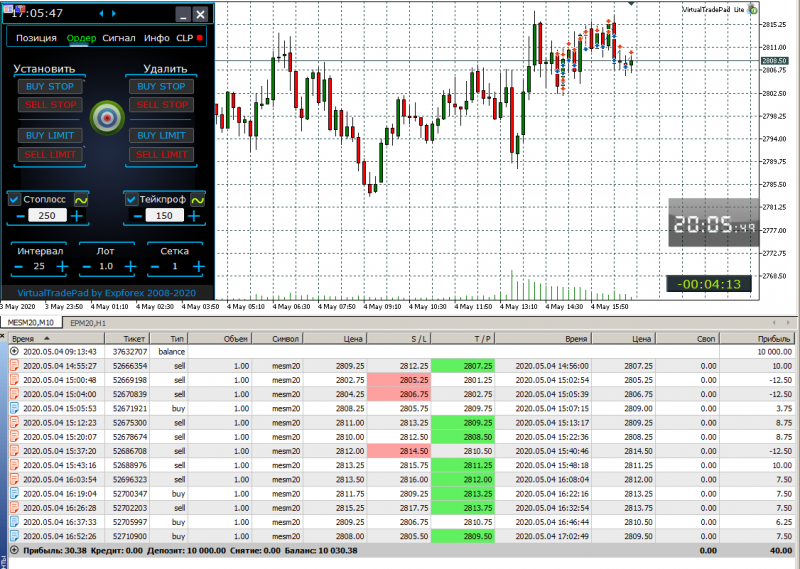This screenshot has width=800, height=569.
Task: Delete SELL LIMIT orders under Удалить
Action: [x=161, y=155]
